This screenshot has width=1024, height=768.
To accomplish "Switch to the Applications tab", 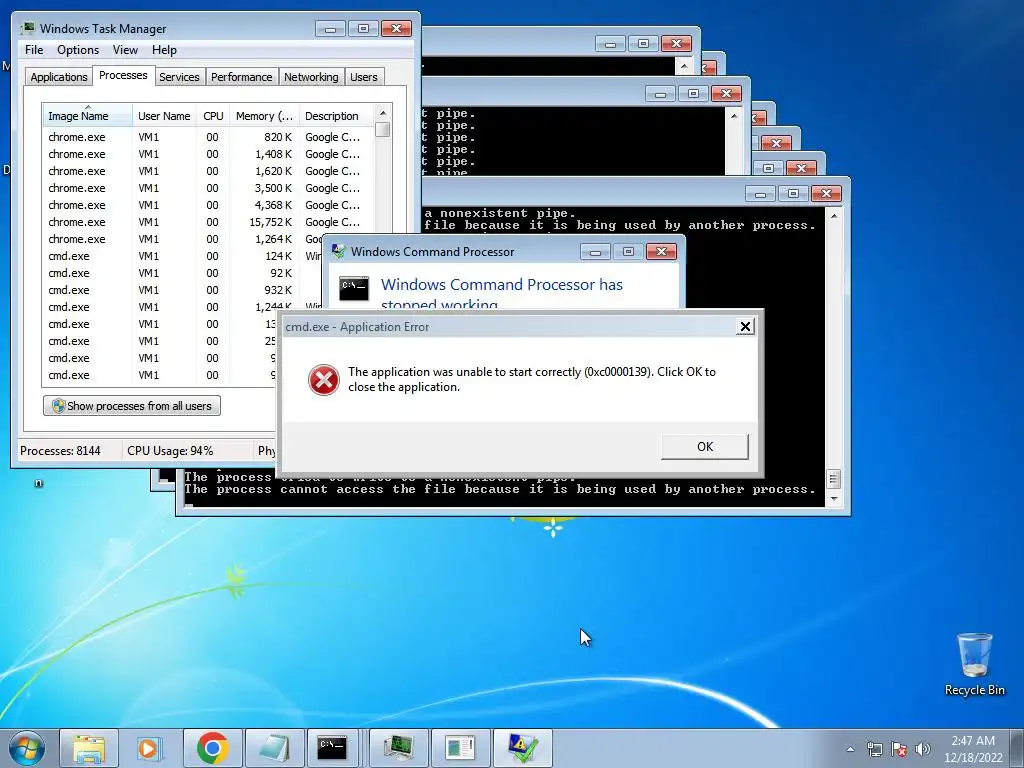I will [59, 77].
